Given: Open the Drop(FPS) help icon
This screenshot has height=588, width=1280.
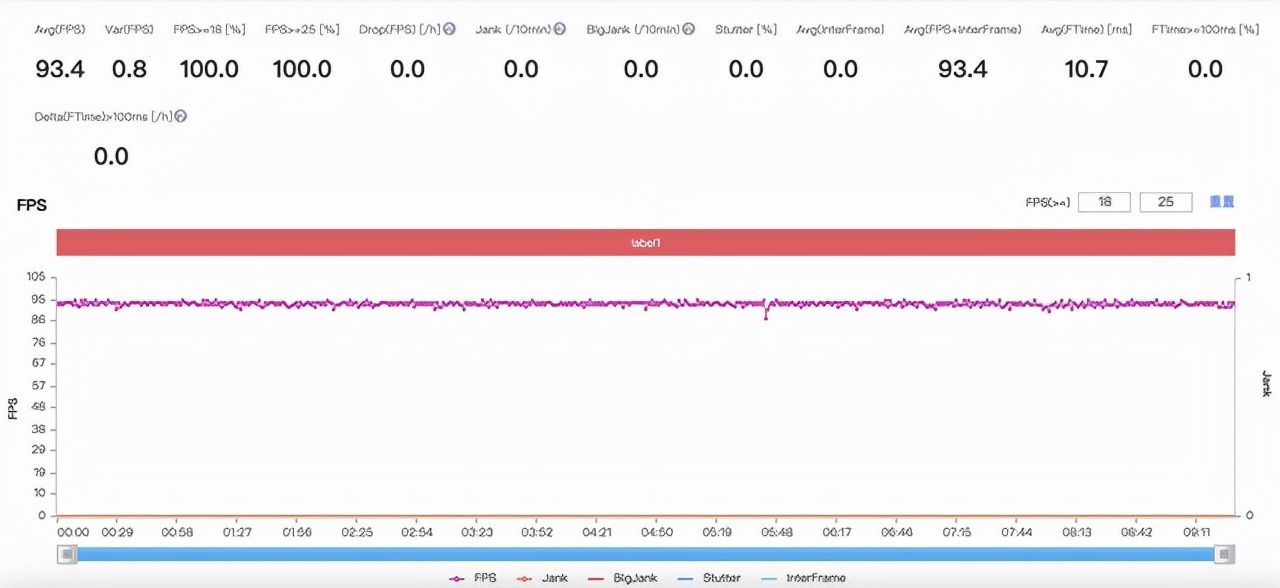Looking at the screenshot, I should pyautogui.click(x=449, y=29).
